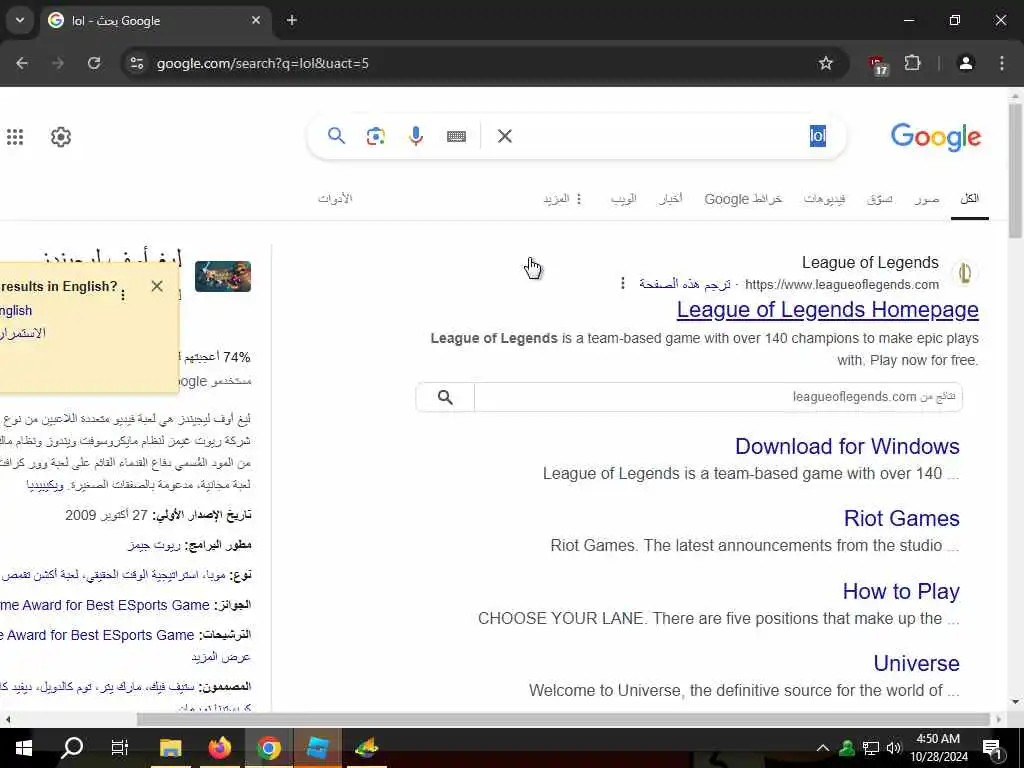The width and height of the screenshot is (1024, 768).
Task: Activate voice search microphone
Action: (416, 136)
